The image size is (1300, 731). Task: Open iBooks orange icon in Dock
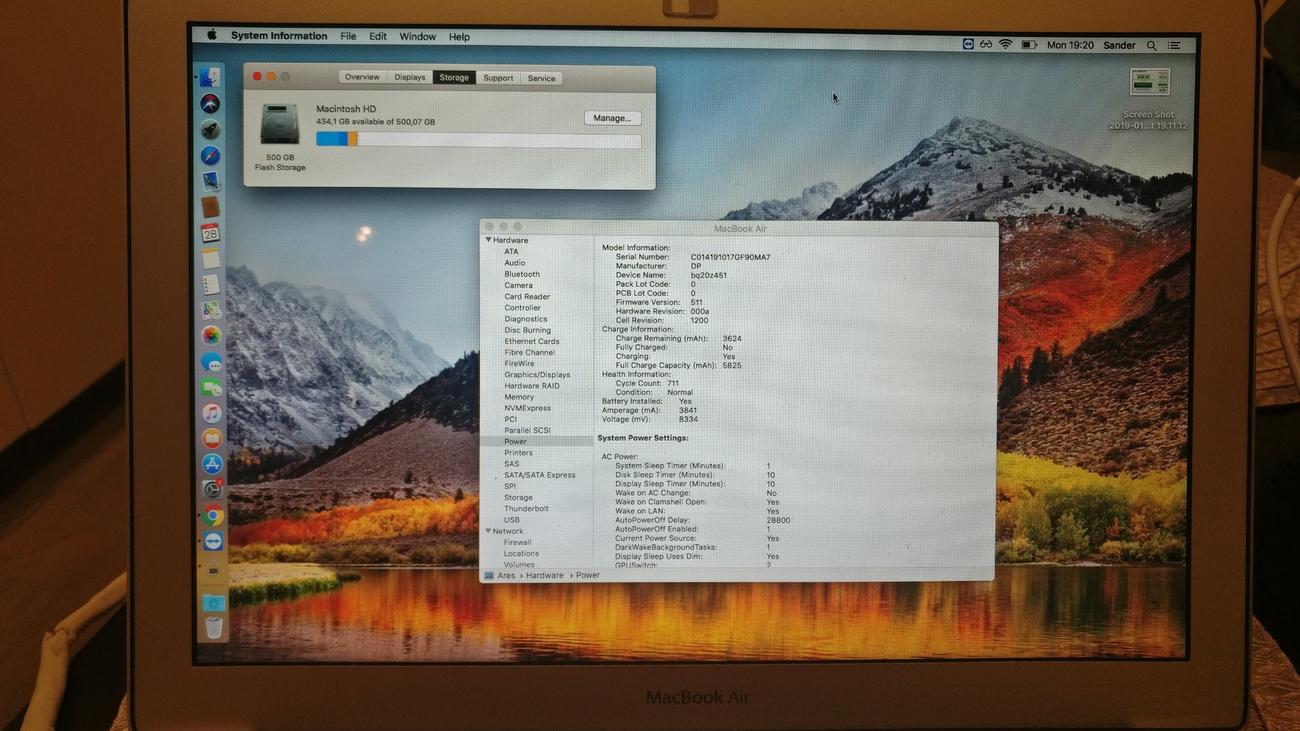(212, 438)
